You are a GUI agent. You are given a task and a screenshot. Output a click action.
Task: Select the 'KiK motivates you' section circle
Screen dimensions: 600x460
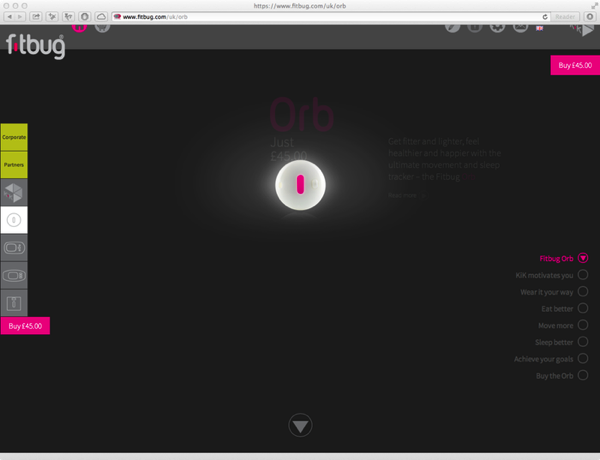(583, 275)
